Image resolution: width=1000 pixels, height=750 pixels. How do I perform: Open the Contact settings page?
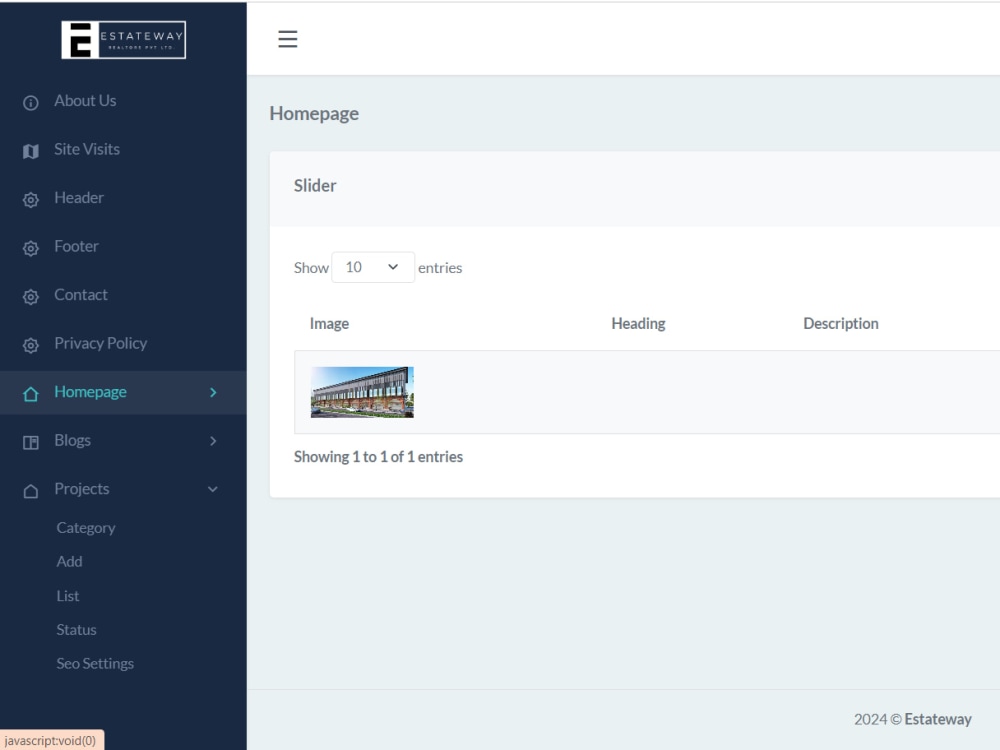click(x=80, y=295)
